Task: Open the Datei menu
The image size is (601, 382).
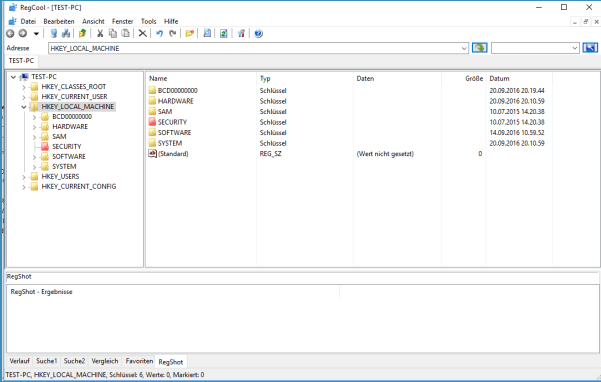Action: pos(28,21)
